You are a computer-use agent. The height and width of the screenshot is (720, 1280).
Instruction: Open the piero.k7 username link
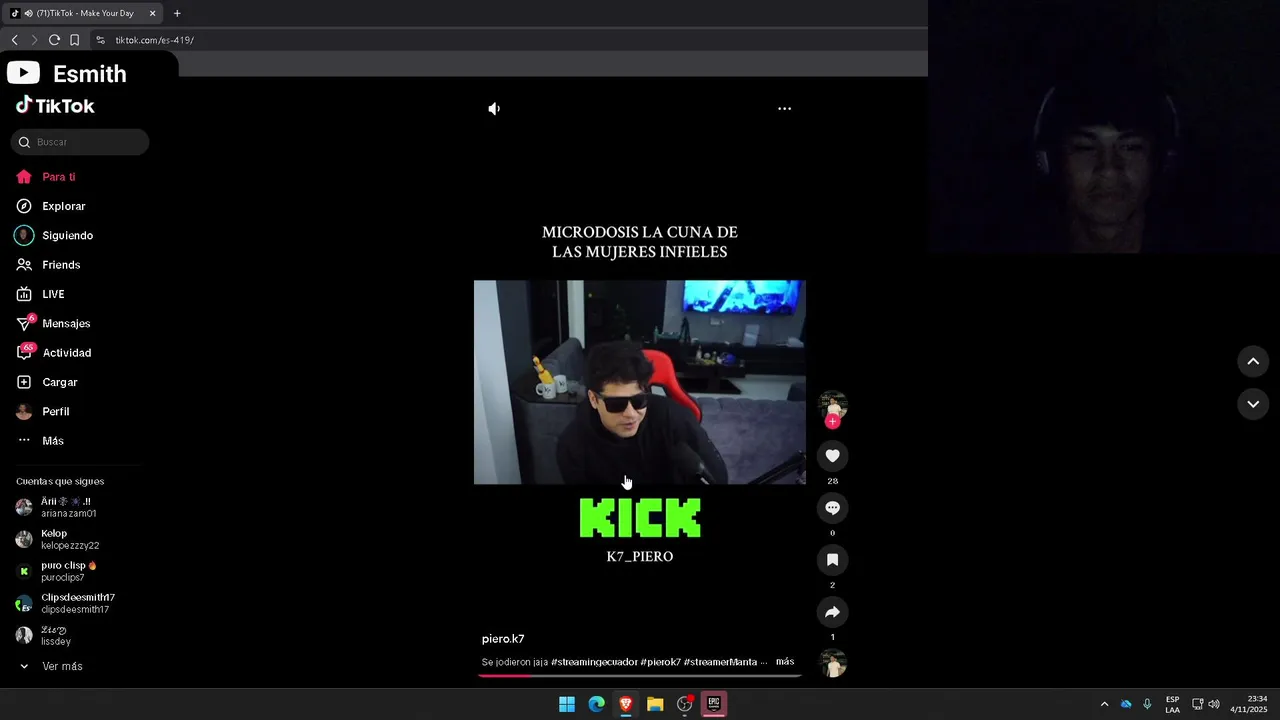(x=503, y=639)
